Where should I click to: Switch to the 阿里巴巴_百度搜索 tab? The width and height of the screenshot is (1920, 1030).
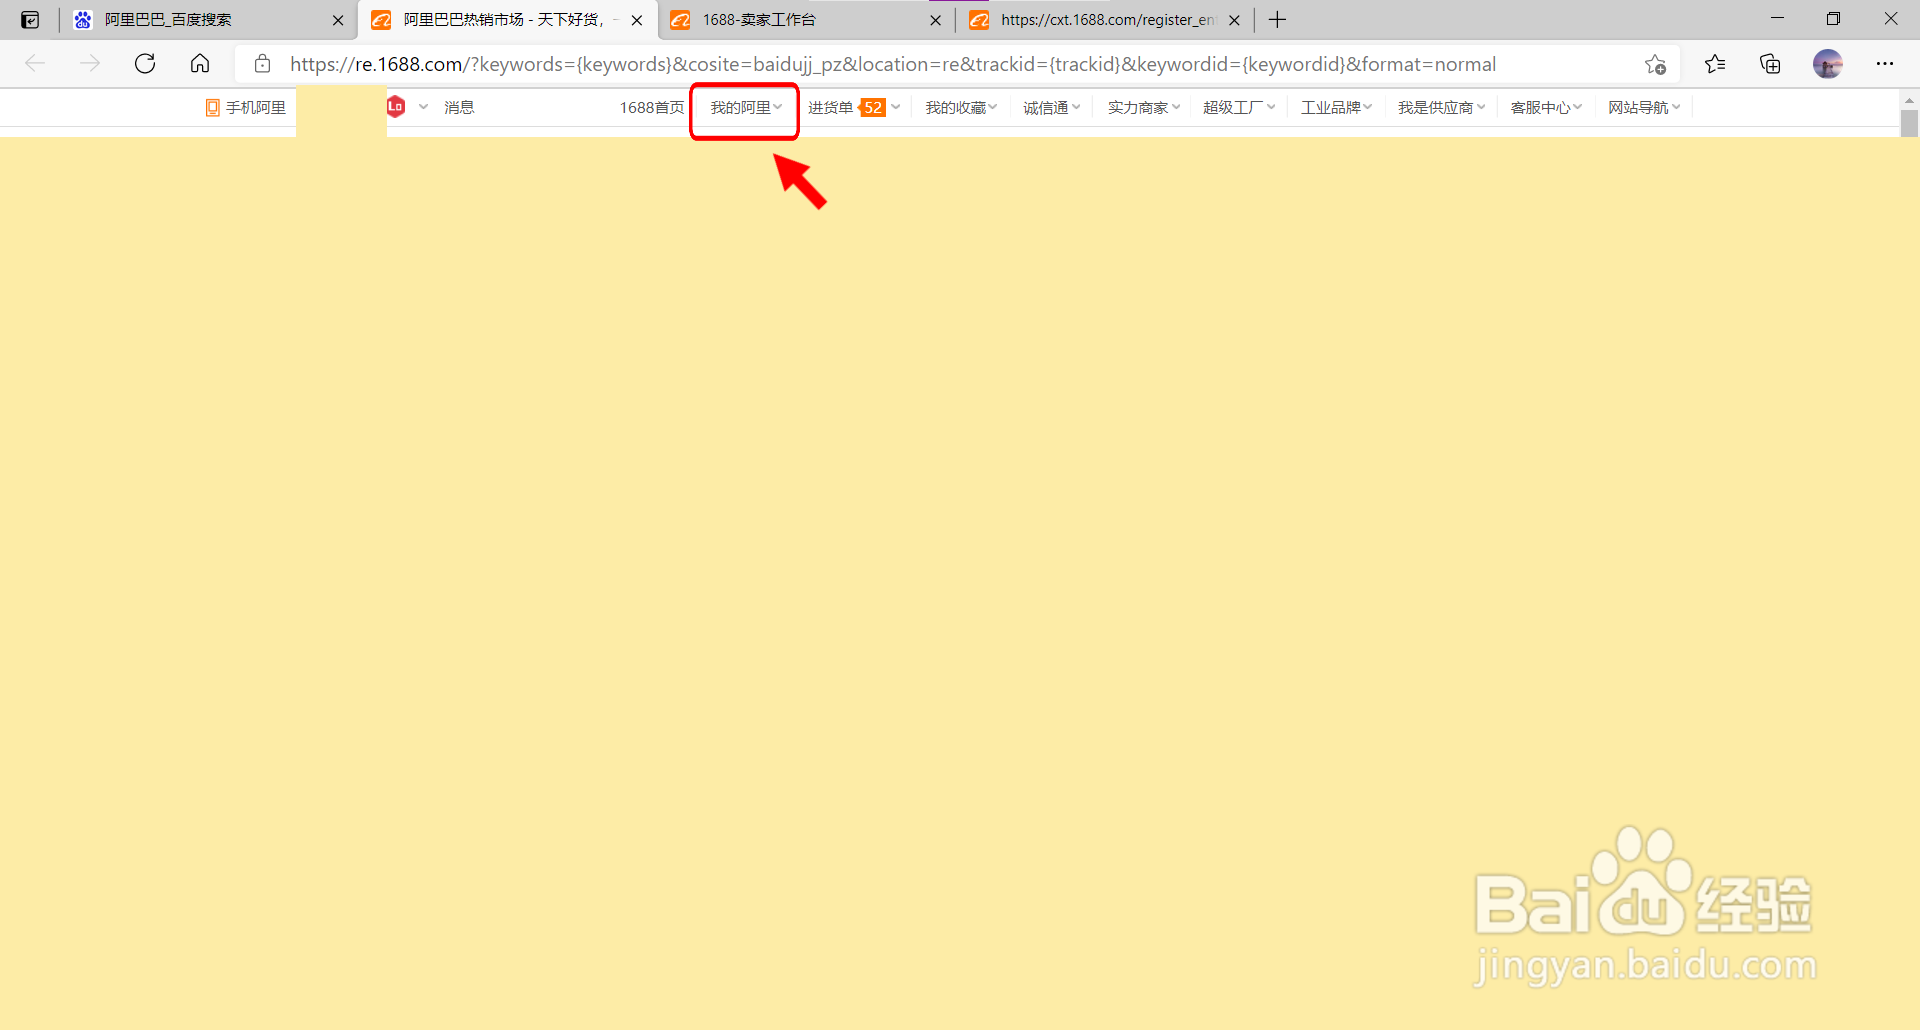208,20
